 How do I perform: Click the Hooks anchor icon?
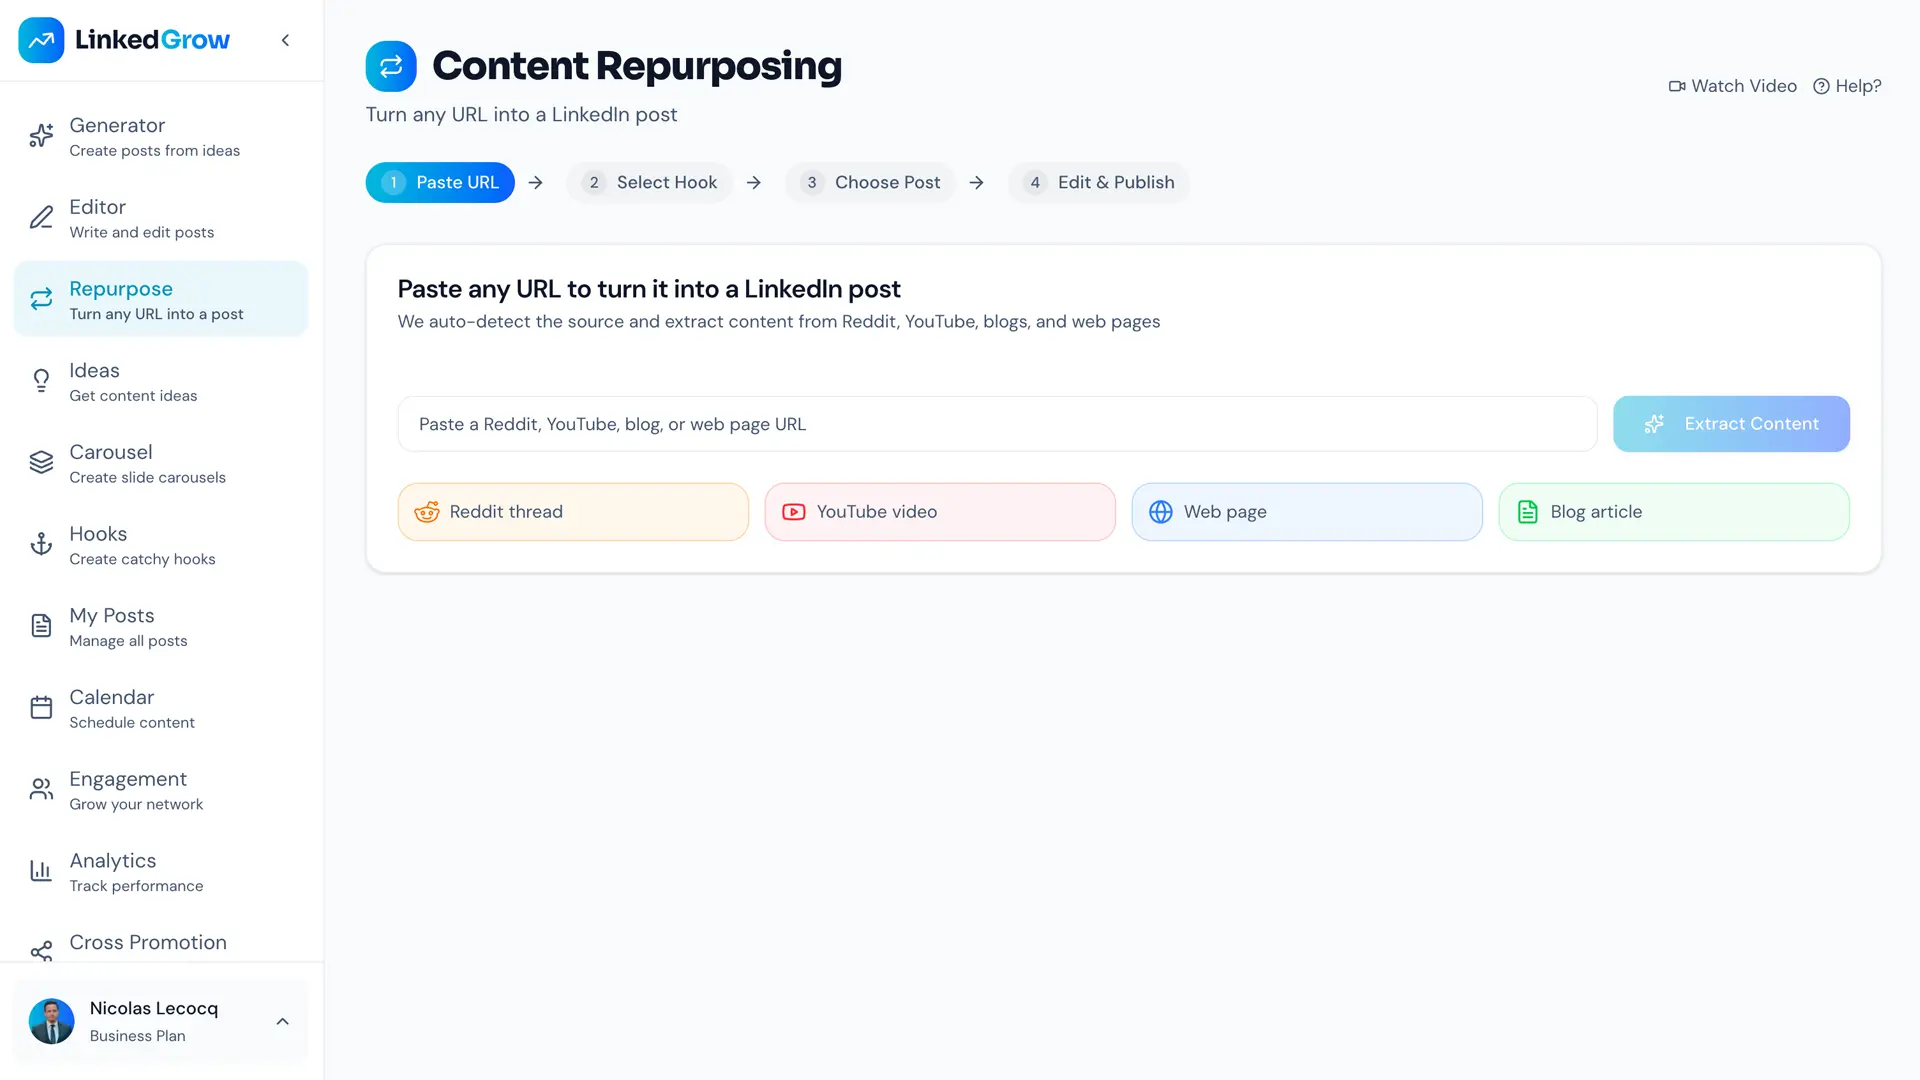(x=41, y=544)
